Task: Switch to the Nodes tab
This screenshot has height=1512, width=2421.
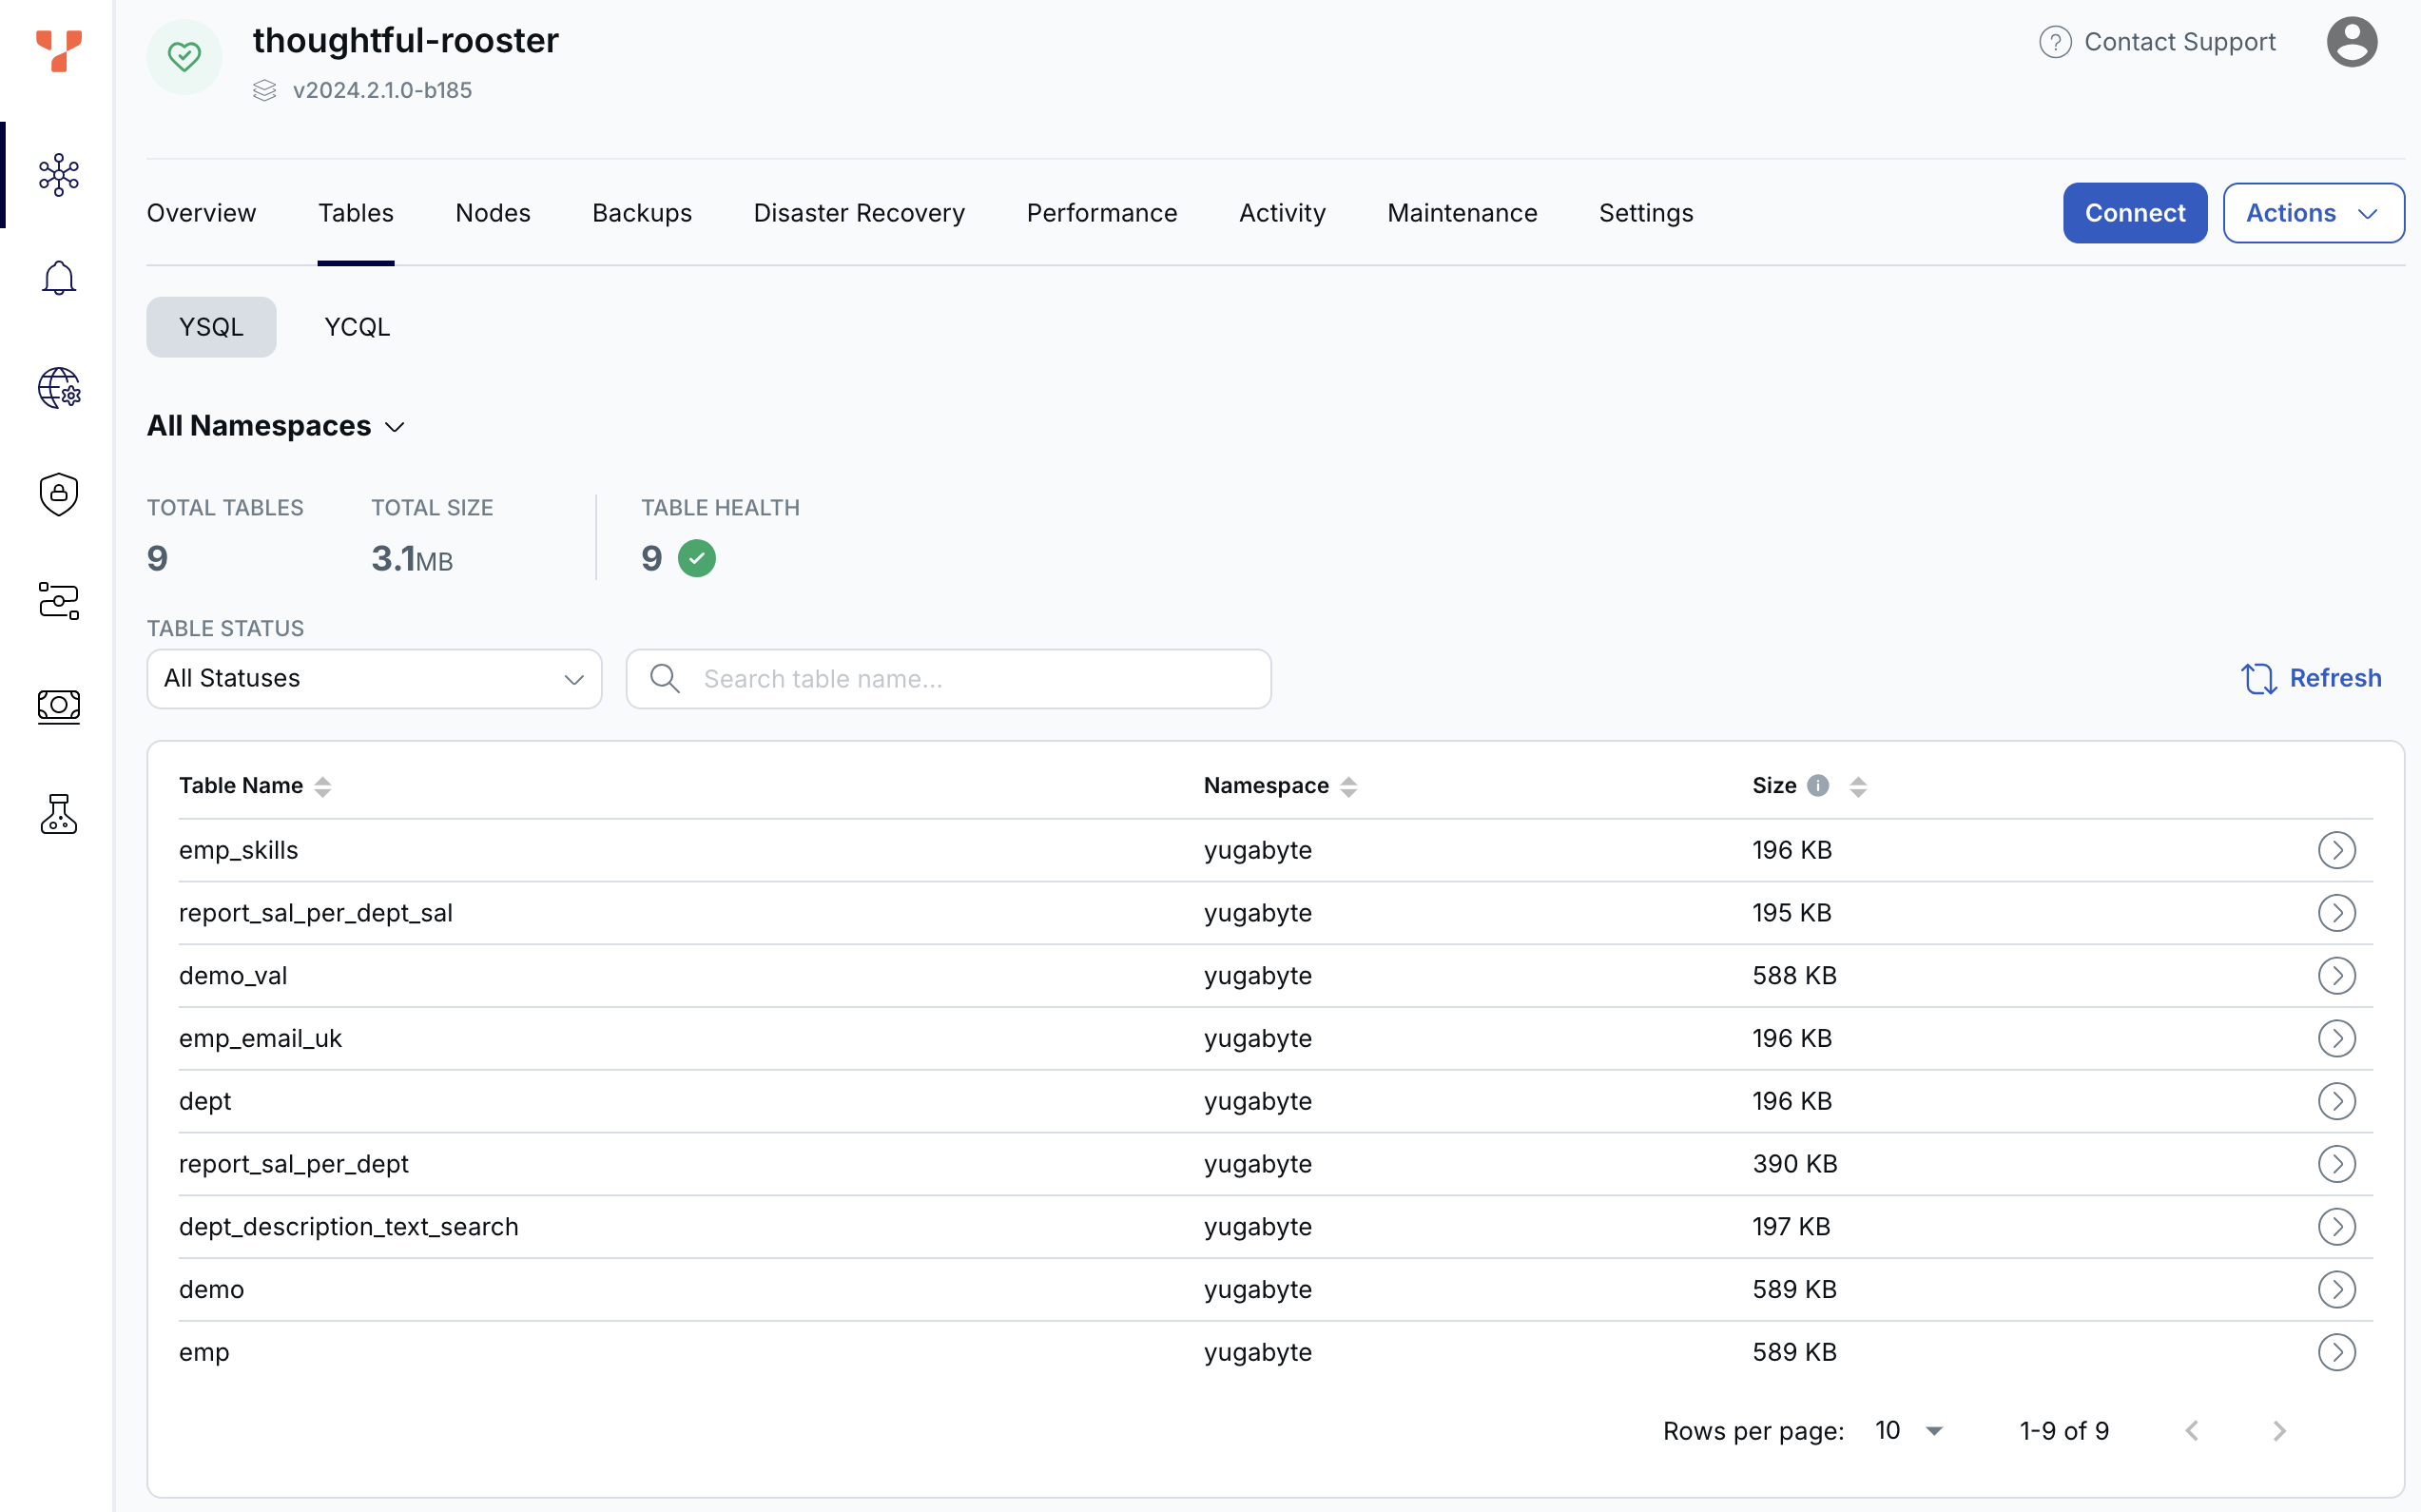Action: coord(493,212)
